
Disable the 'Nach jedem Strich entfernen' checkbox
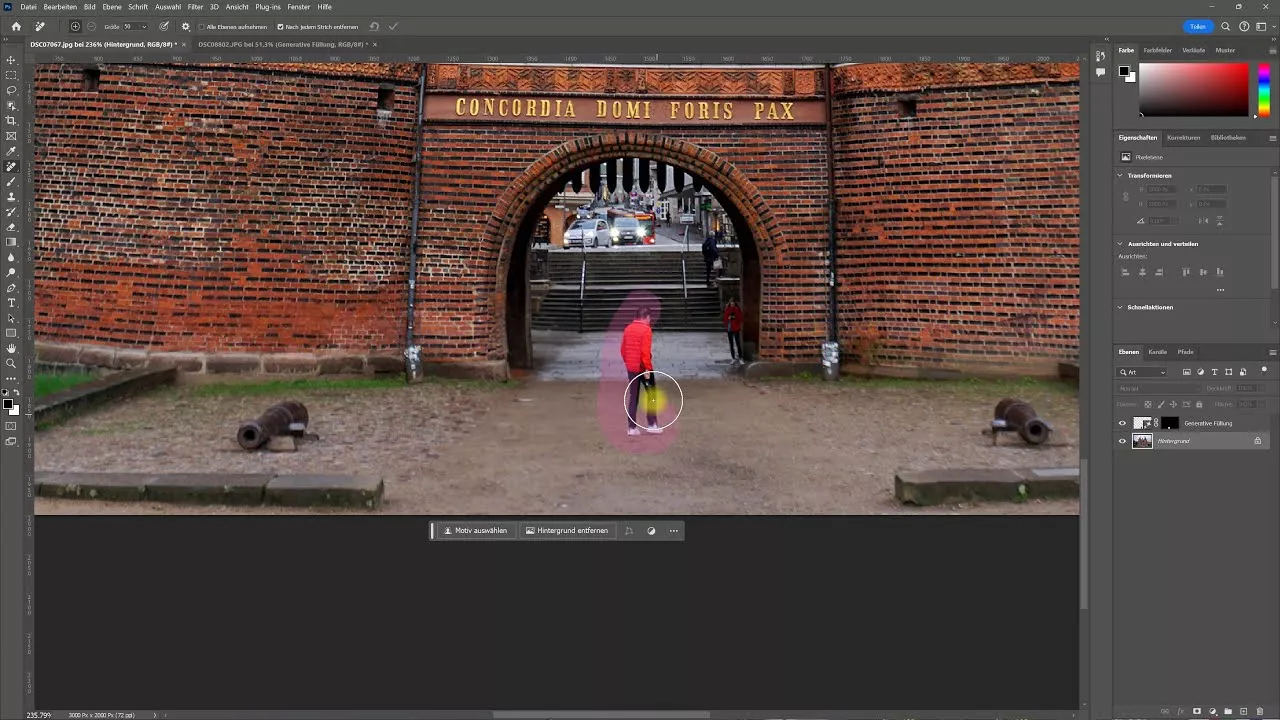tap(281, 27)
